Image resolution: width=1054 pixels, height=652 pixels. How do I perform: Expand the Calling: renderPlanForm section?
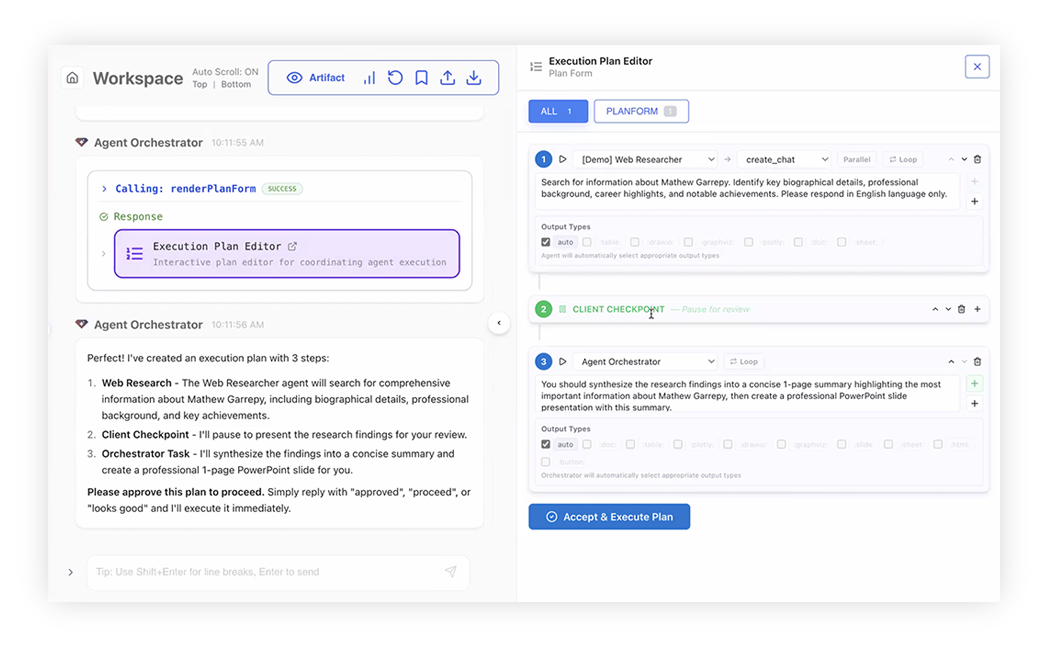(x=104, y=189)
